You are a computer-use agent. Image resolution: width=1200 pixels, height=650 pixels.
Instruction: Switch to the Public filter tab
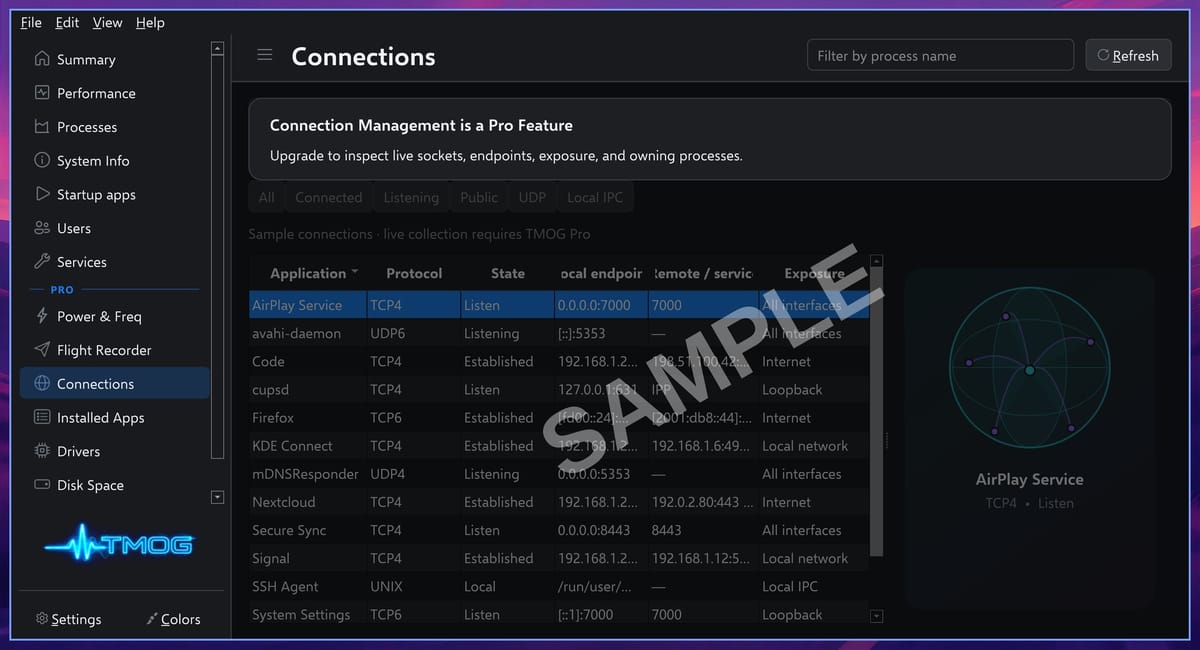(x=479, y=198)
